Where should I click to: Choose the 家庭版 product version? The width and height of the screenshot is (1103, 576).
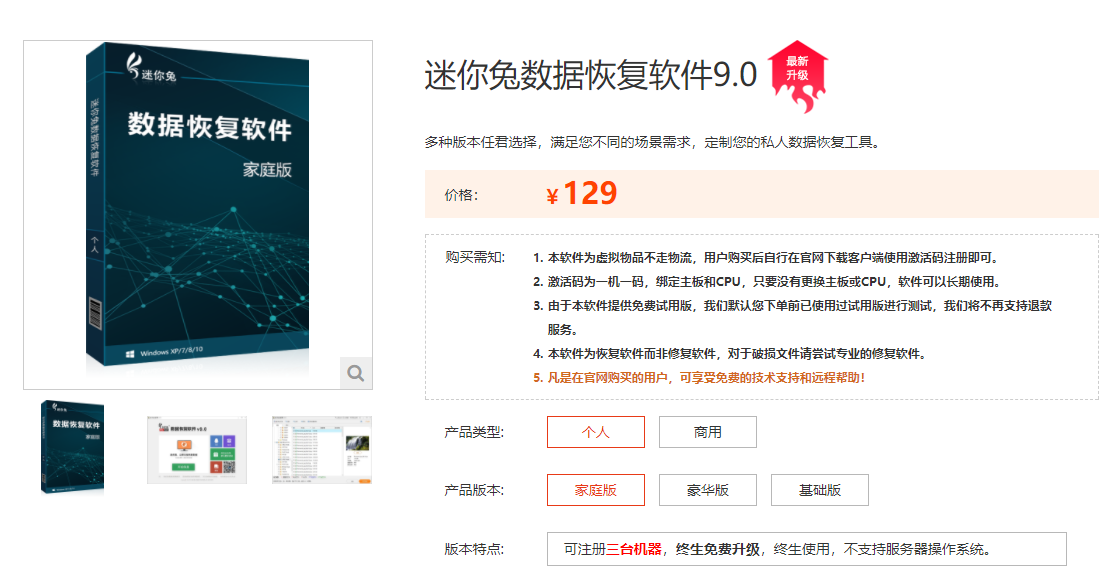(596, 490)
